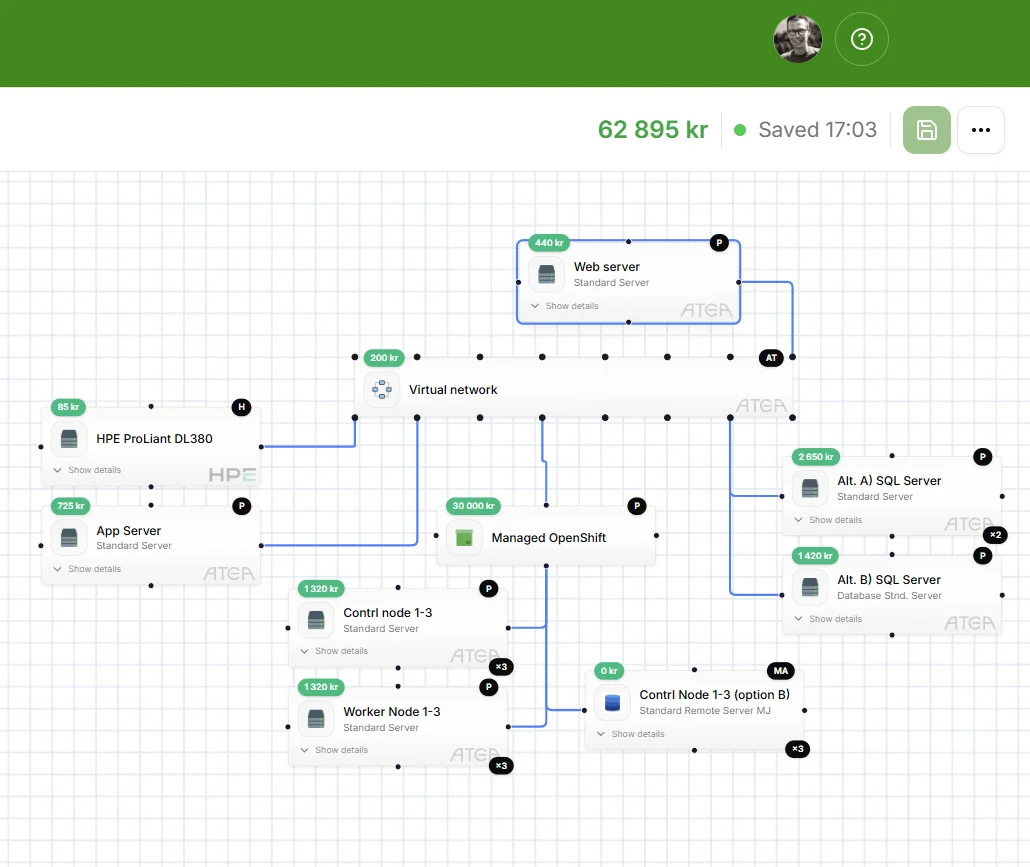Open the three-dot more options menu

[980, 130]
